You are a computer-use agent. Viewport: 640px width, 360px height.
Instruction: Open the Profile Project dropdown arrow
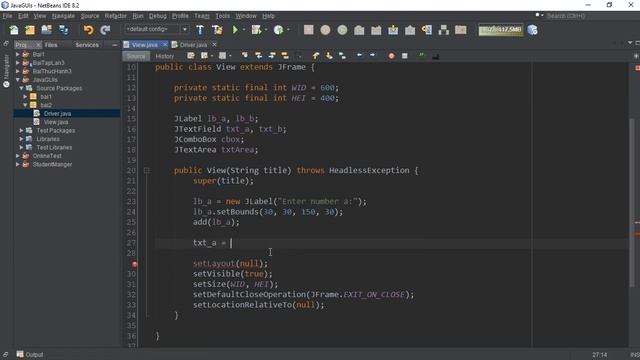(288, 30)
